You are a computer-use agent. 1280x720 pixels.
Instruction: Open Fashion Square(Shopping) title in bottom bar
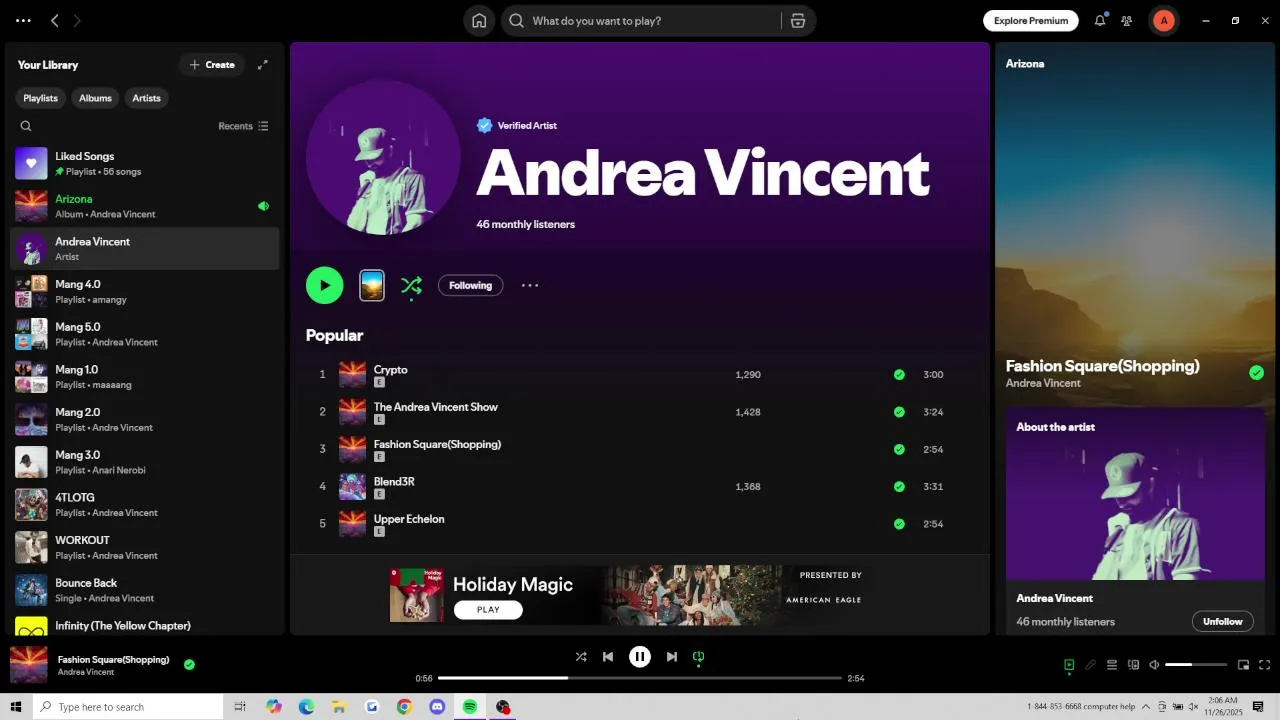(113, 659)
